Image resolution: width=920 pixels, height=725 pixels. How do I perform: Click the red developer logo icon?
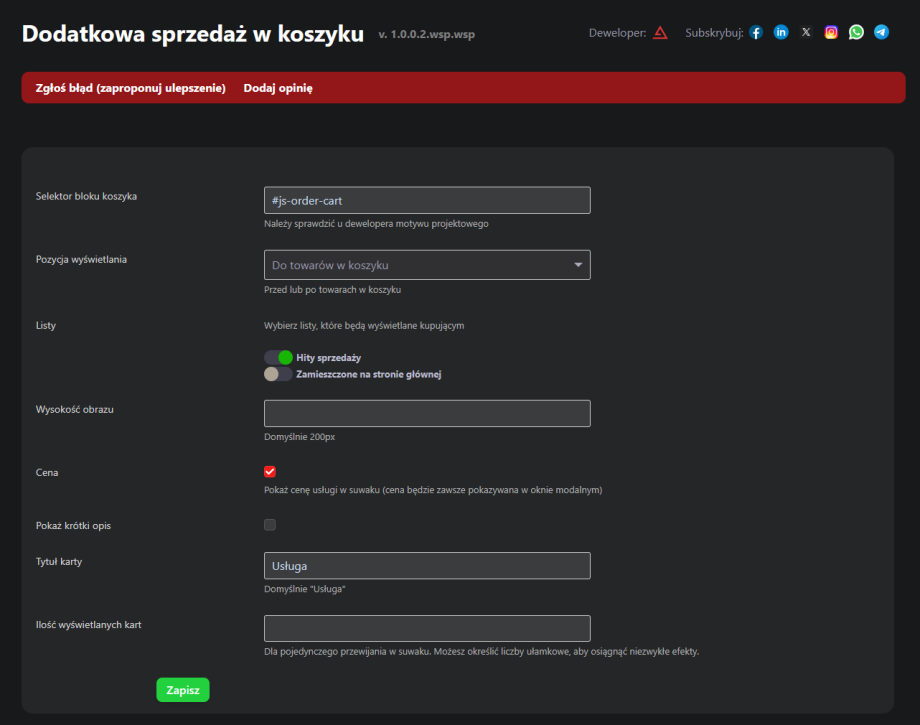pyautogui.click(x=660, y=32)
